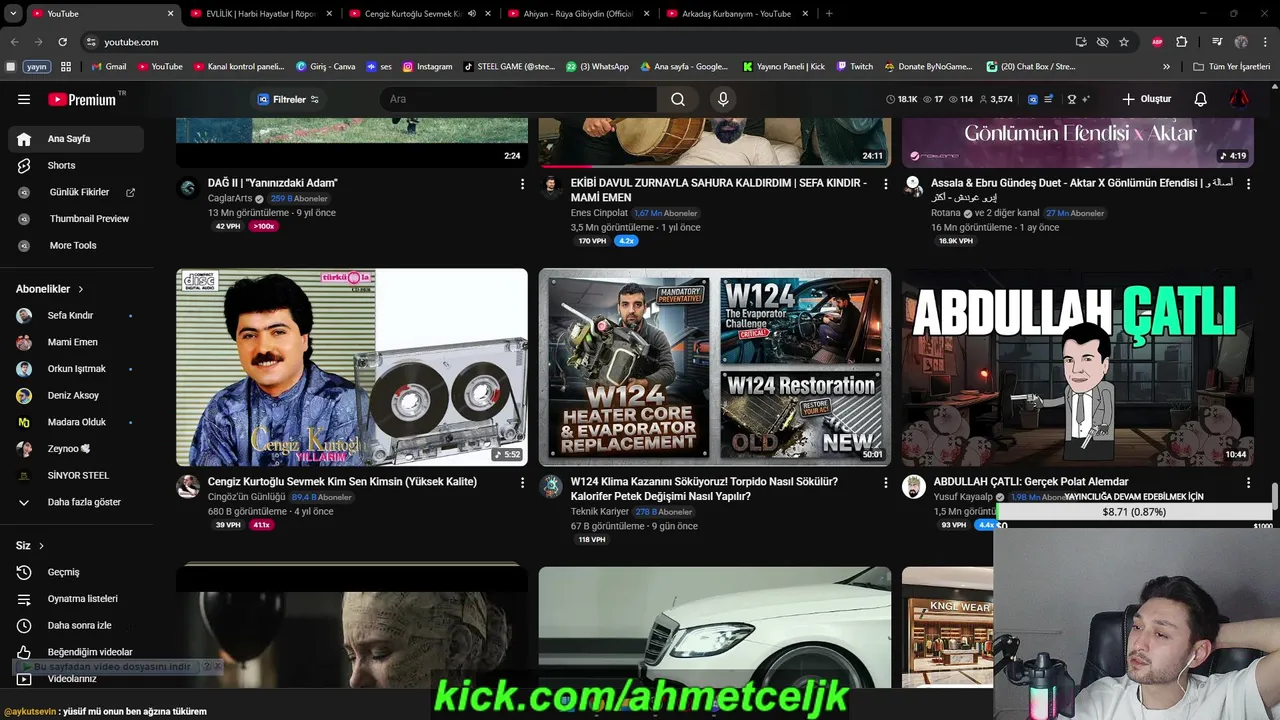Play the W124 Heater Core thumbnail video
Image resolution: width=1280 pixels, height=720 pixels.
(x=715, y=367)
